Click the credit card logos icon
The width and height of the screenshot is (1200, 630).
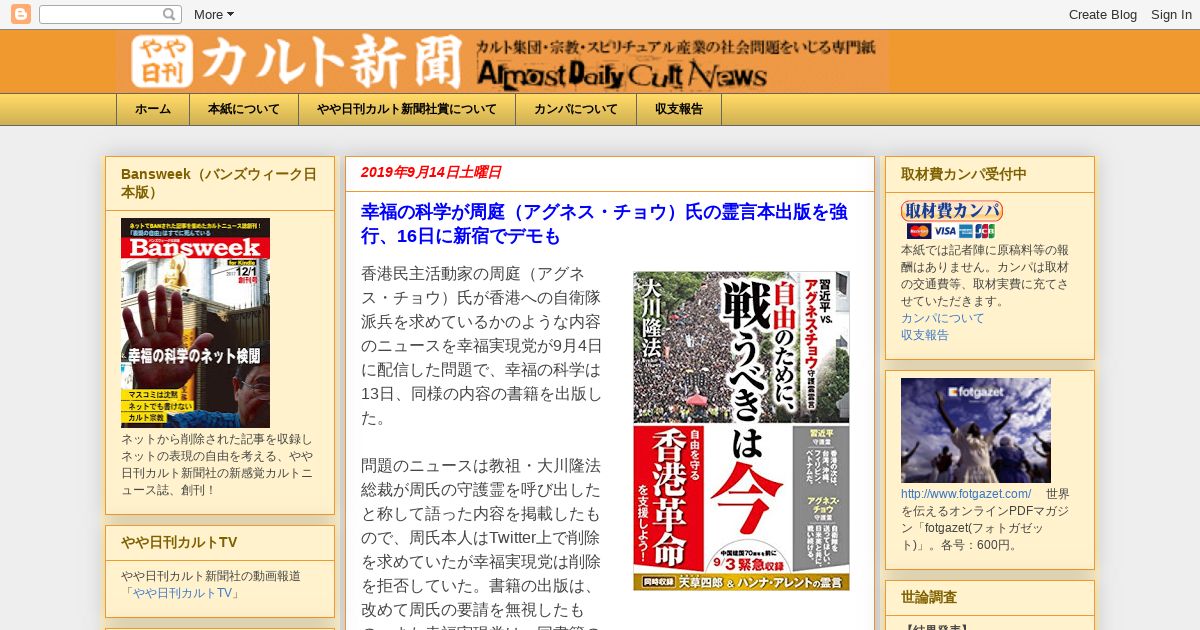click(x=950, y=231)
